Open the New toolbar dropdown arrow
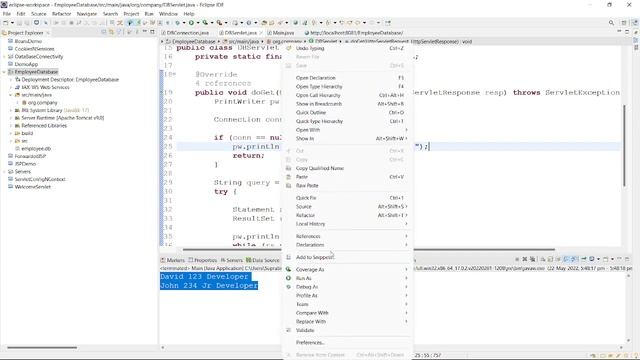 [12, 23]
